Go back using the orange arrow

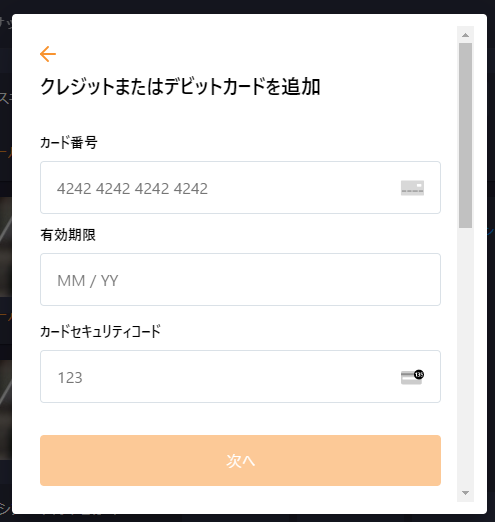[48, 54]
